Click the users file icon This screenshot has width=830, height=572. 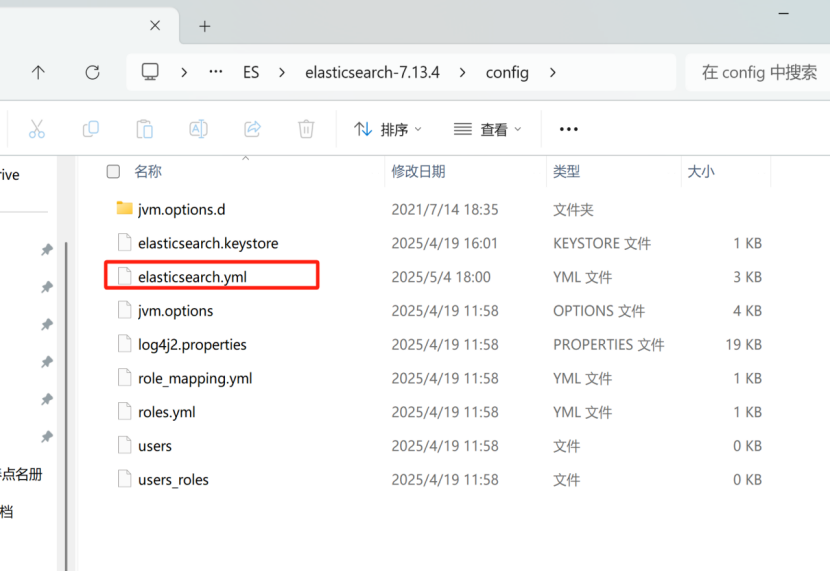pos(124,445)
